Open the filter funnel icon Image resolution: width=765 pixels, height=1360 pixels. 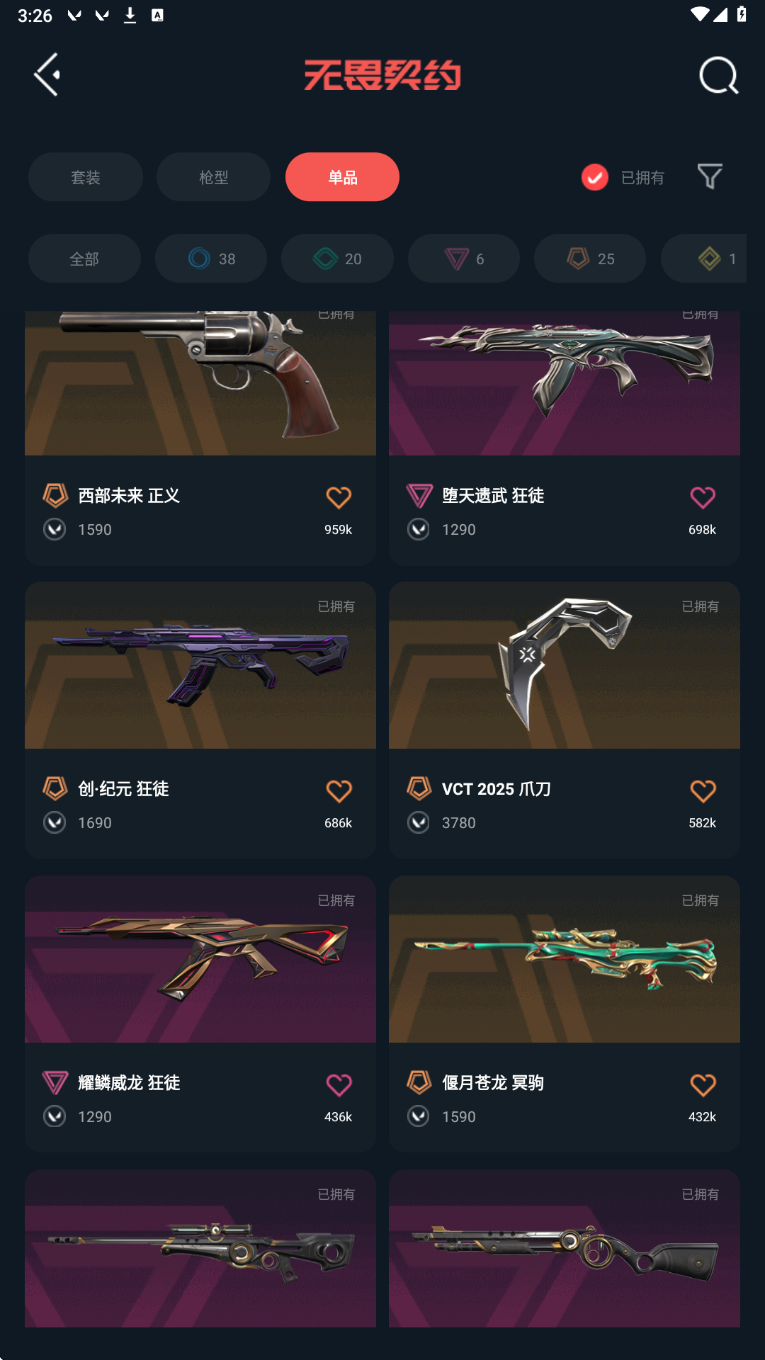point(710,177)
